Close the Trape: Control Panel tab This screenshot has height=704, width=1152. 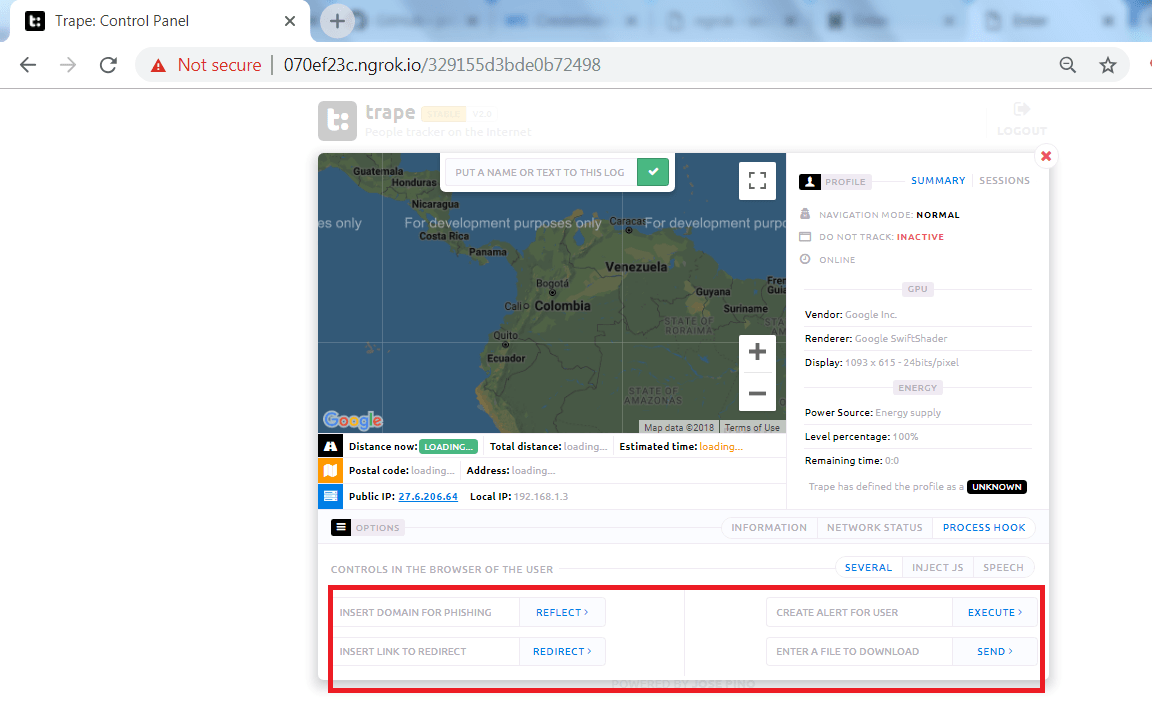(x=290, y=21)
